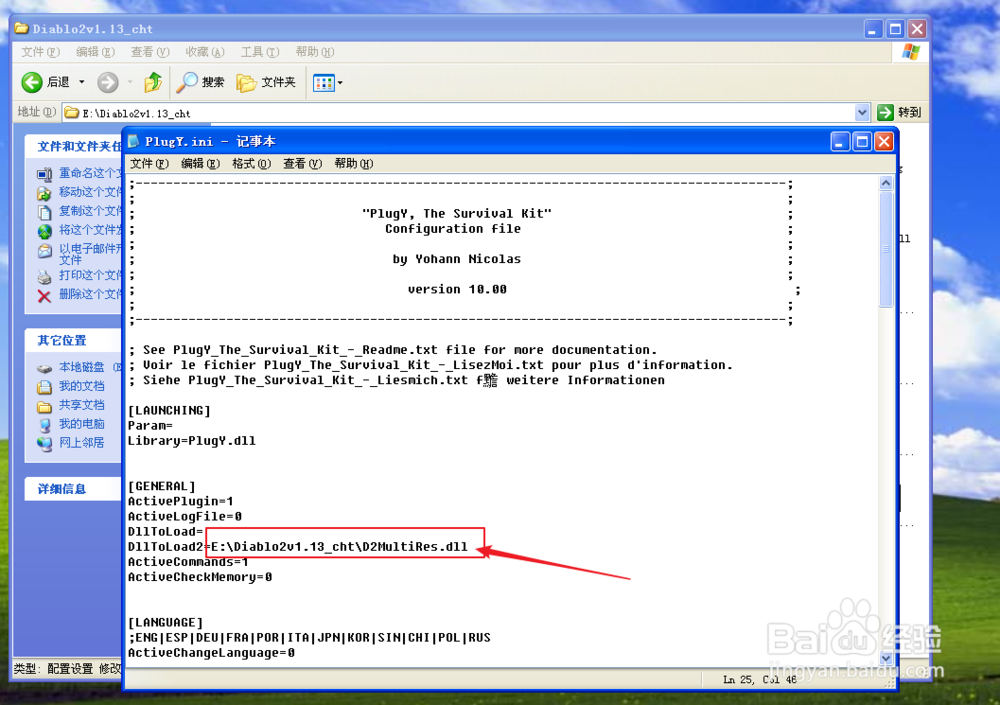The height and width of the screenshot is (705, 1000).
Task: Open Explorer Tools (工具) menu
Action: point(260,52)
